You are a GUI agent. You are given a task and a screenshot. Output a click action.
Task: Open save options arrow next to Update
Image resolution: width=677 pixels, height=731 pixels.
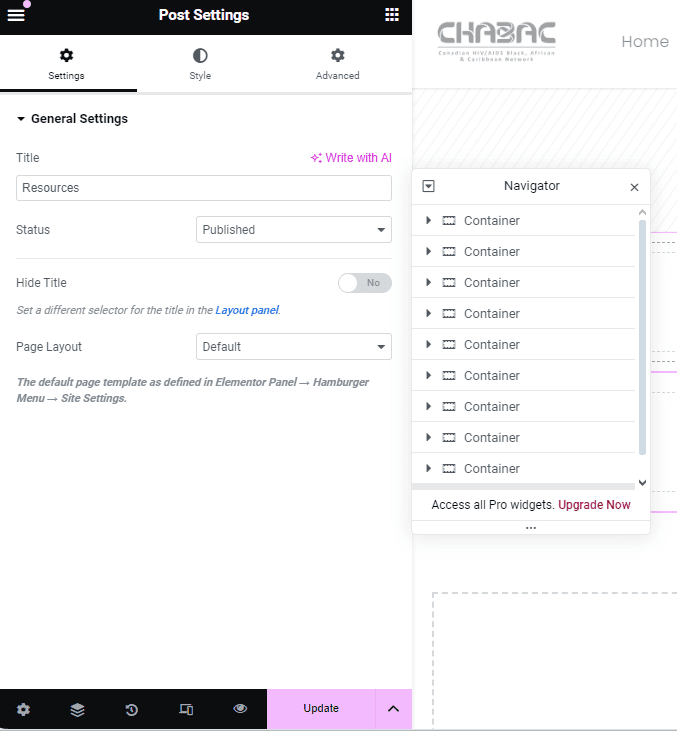click(393, 709)
